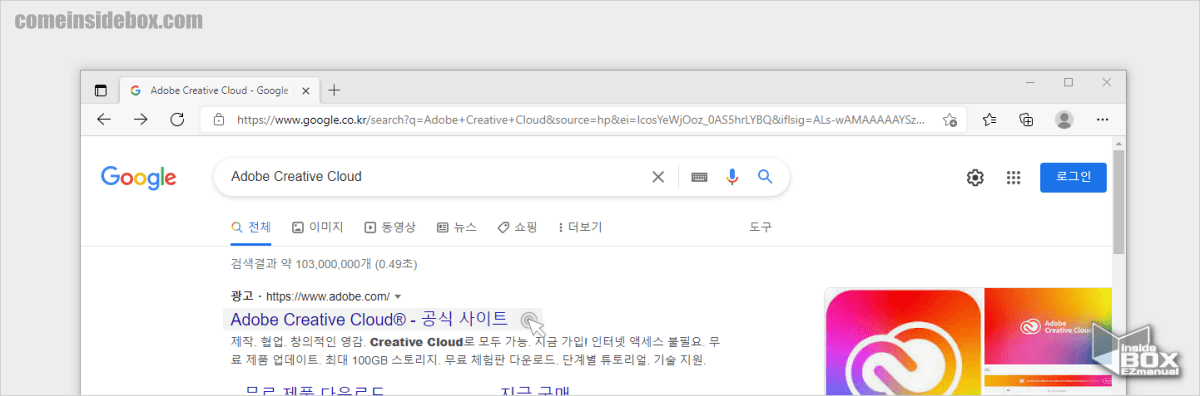Reload the current page
The width and height of the screenshot is (1200, 396).
point(177,119)
